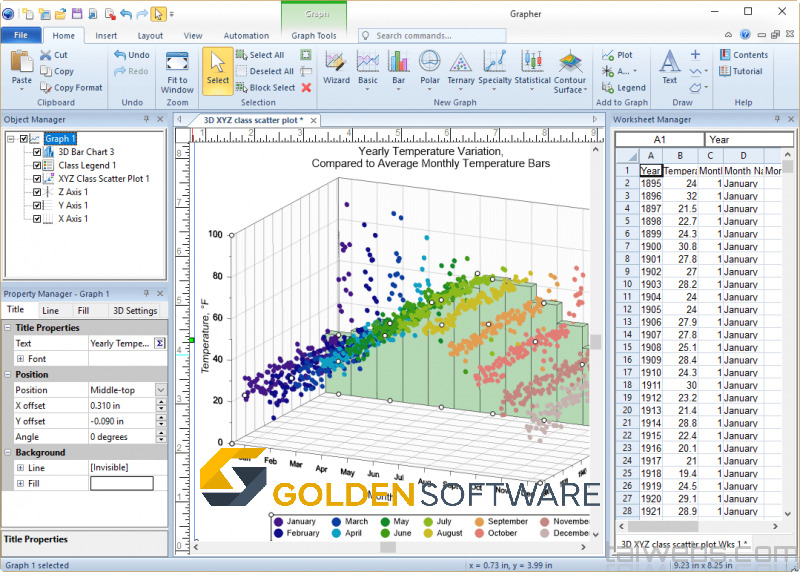The width and height of the screenshot is (800, 572).
Task: Click the Copy button
Action: (57, 71)
